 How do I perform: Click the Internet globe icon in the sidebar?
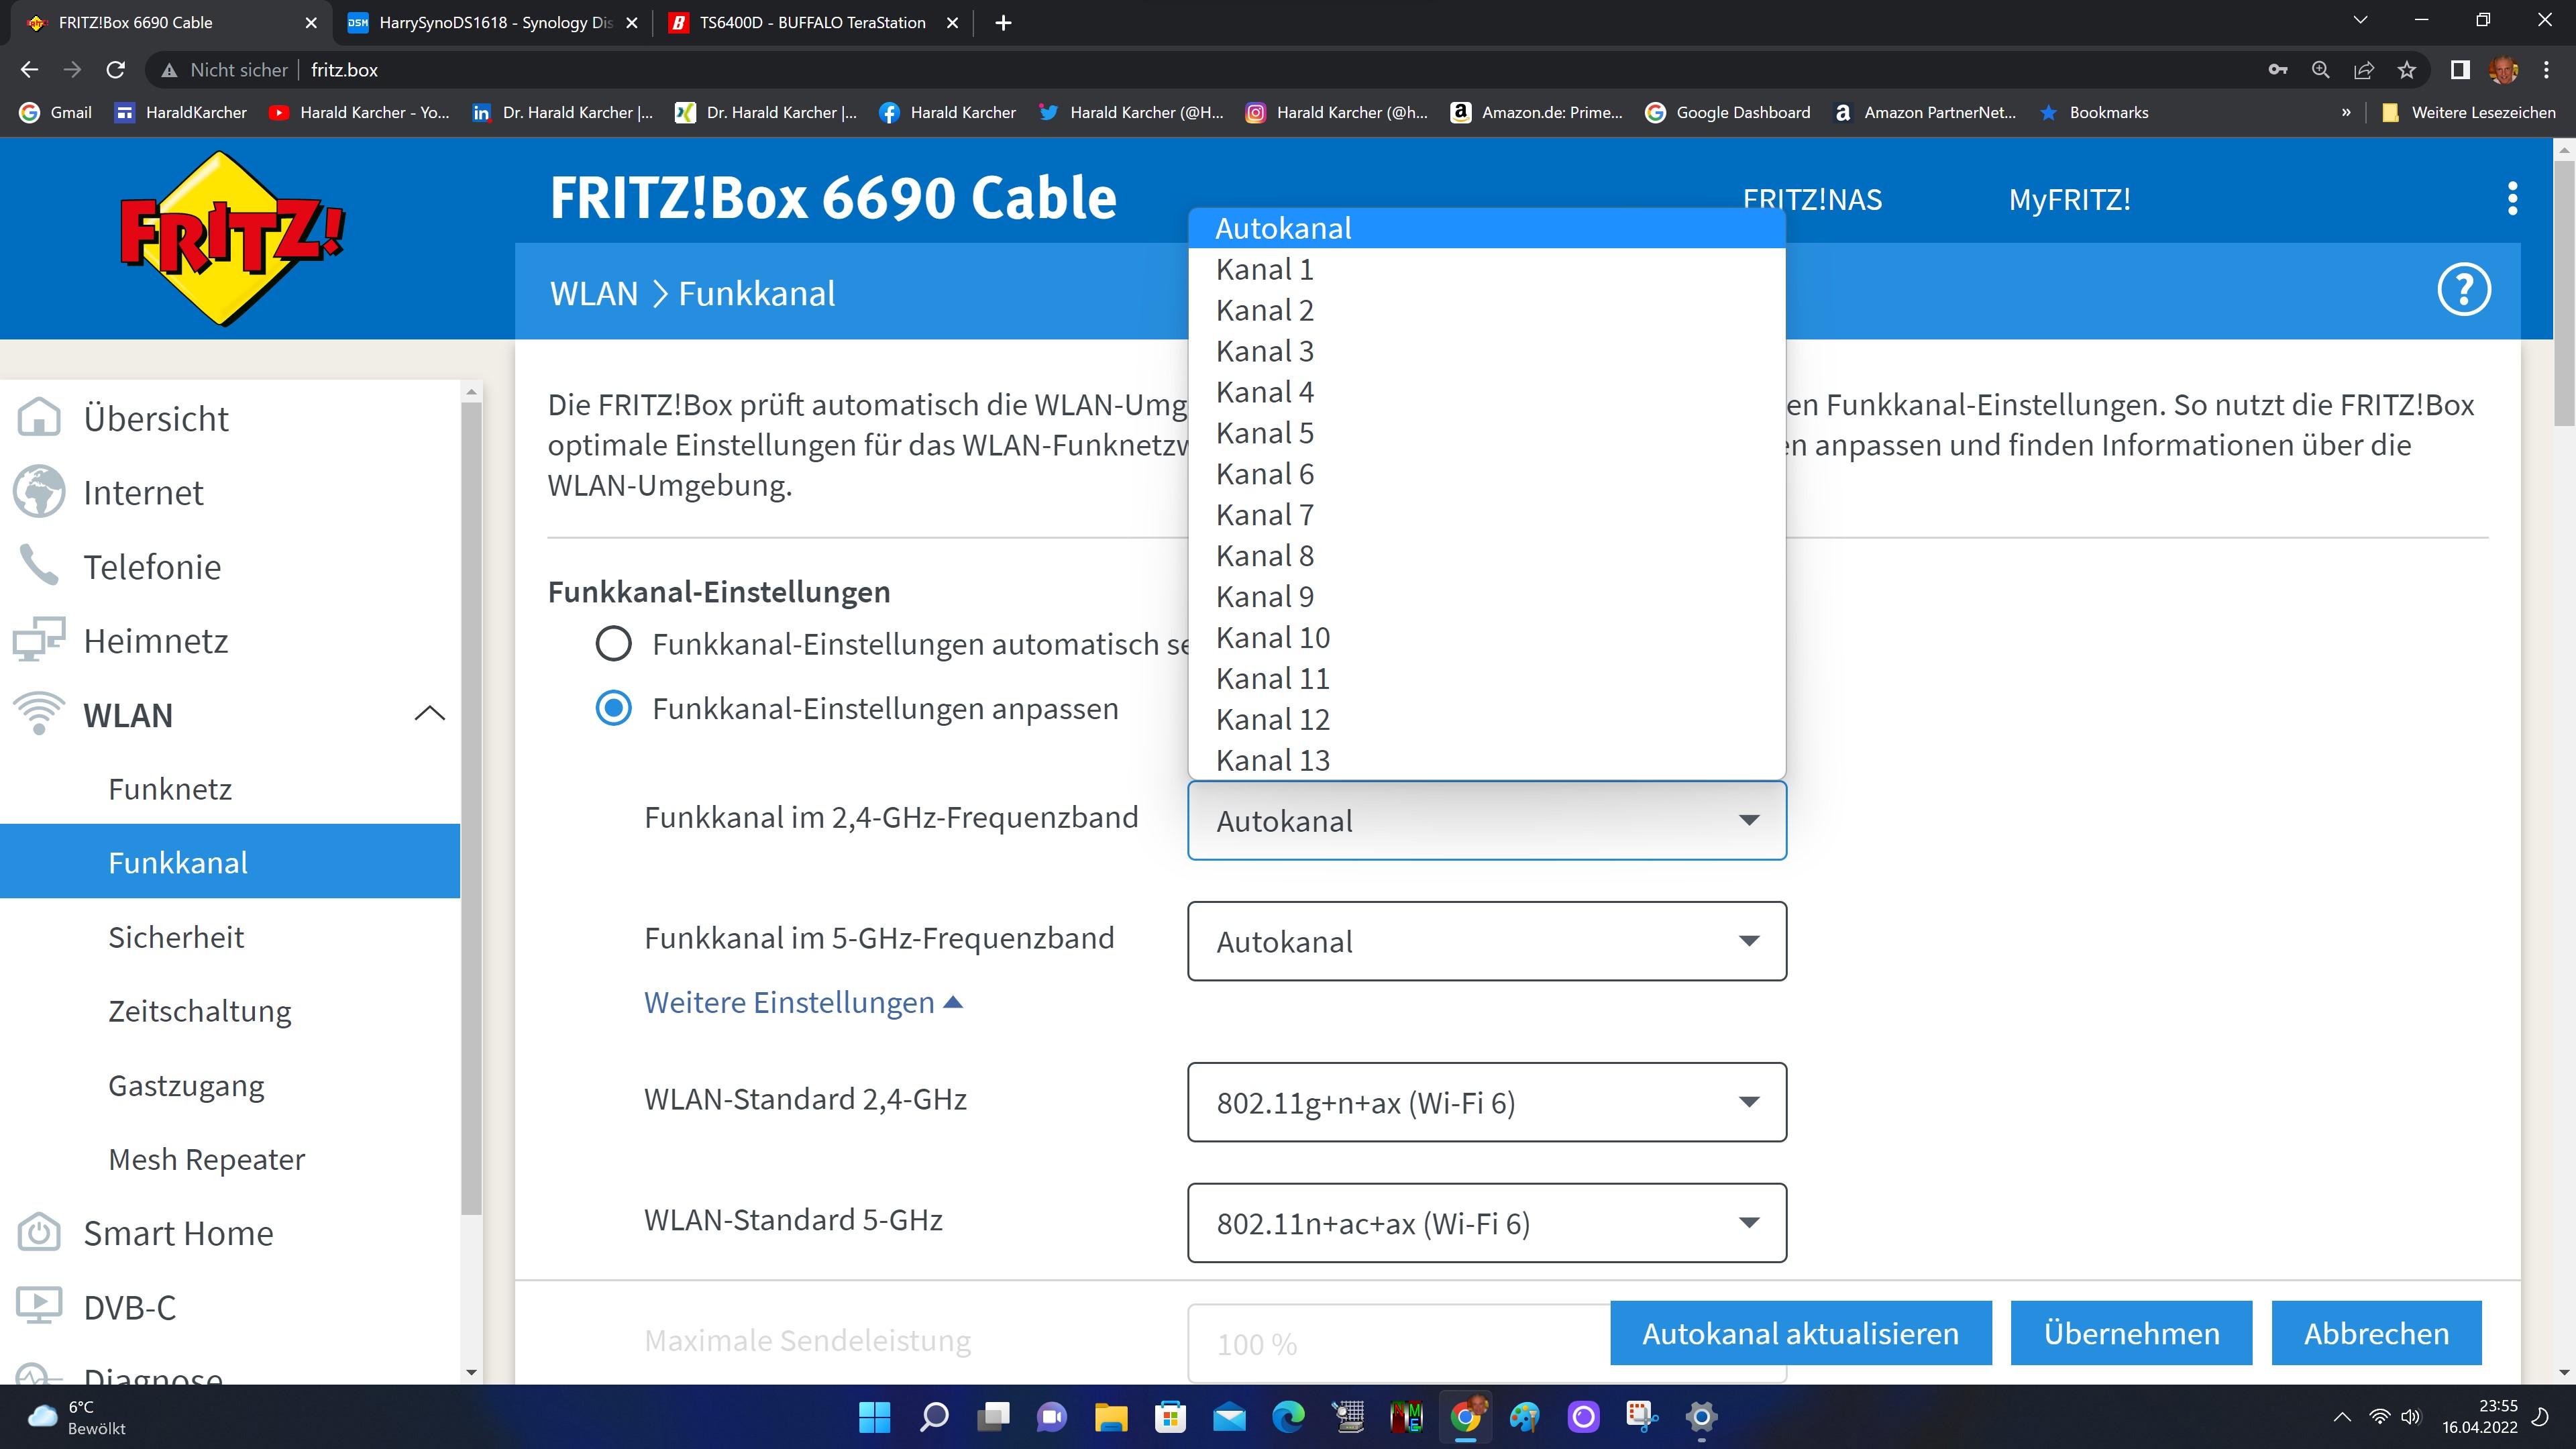[39, 492]
